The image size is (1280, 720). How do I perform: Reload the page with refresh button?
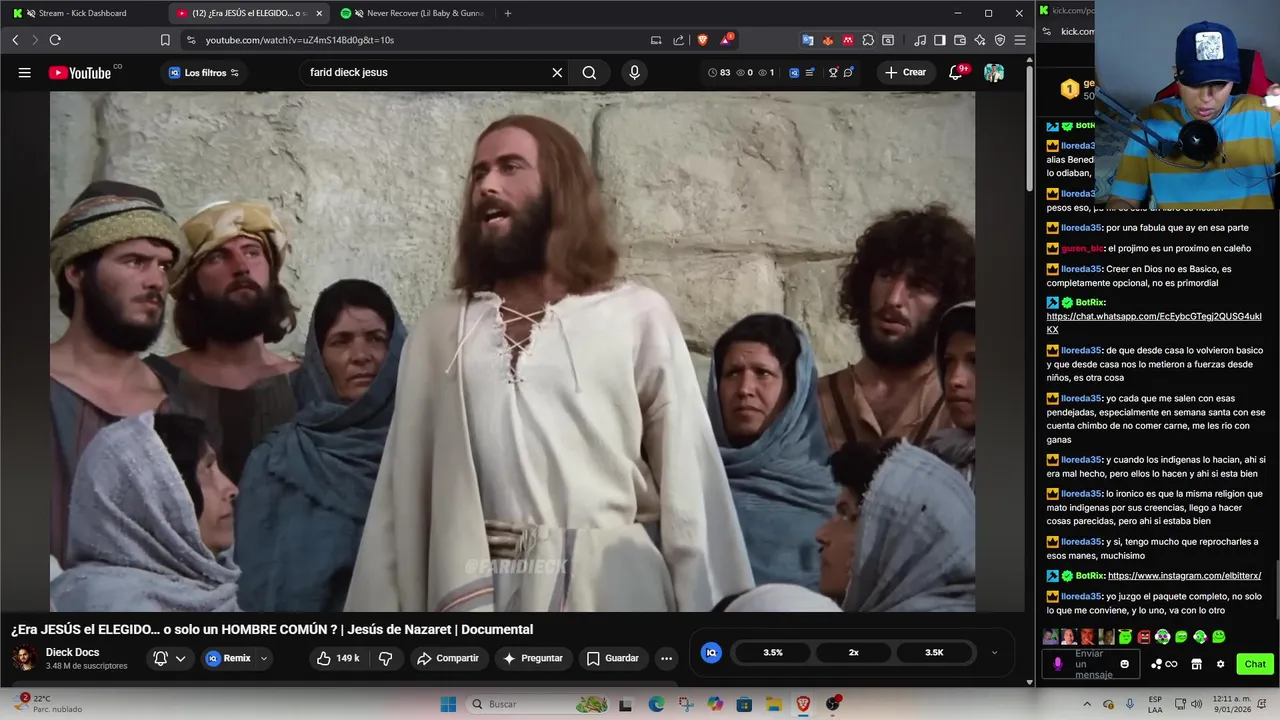(55, 40)
